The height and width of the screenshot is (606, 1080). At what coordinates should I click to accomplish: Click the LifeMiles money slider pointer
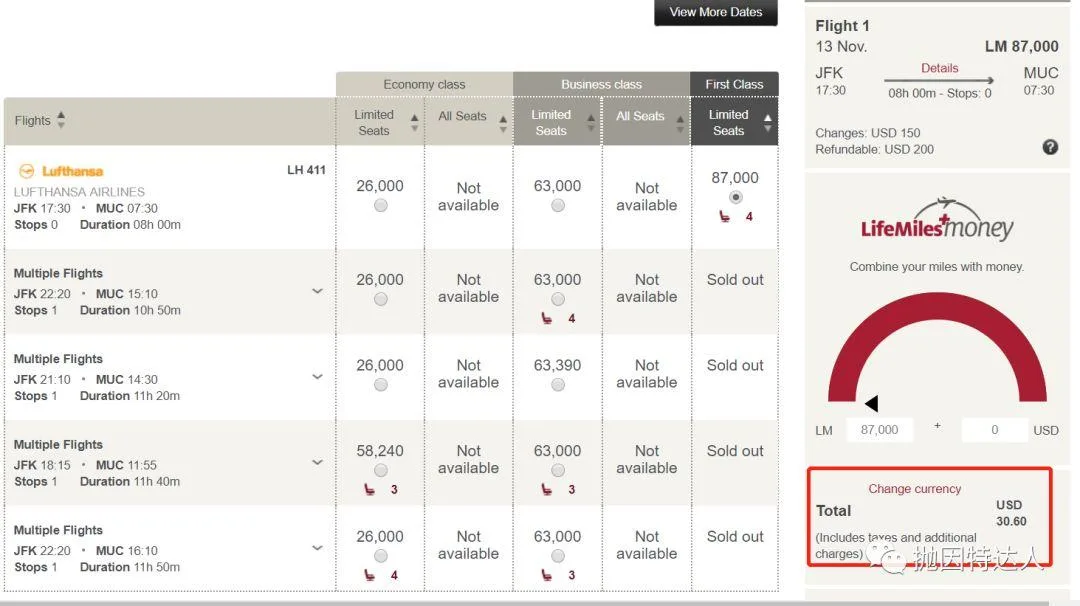871,404
